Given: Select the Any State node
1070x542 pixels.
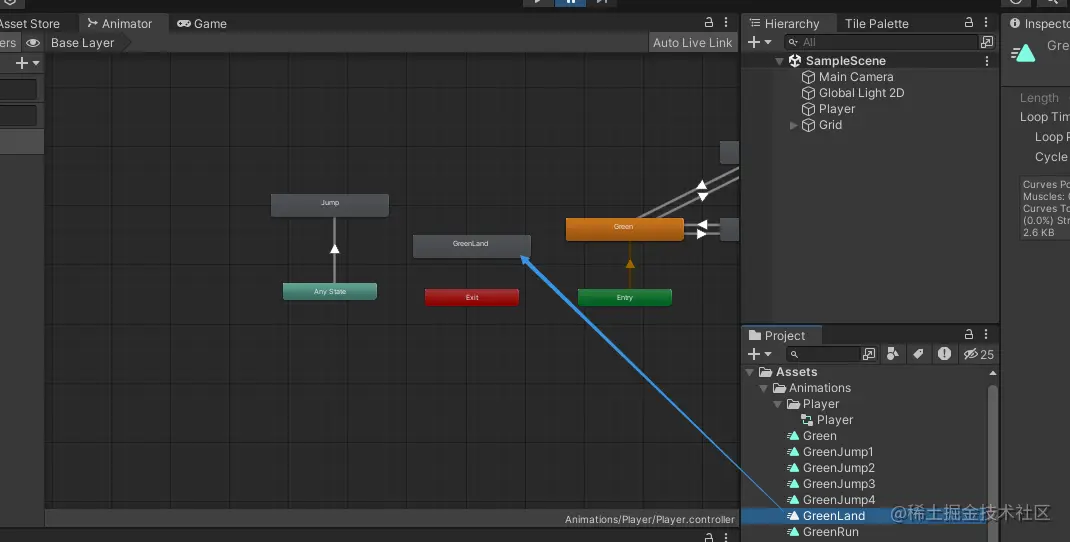Looking at the screenshot, I should 330,291.
